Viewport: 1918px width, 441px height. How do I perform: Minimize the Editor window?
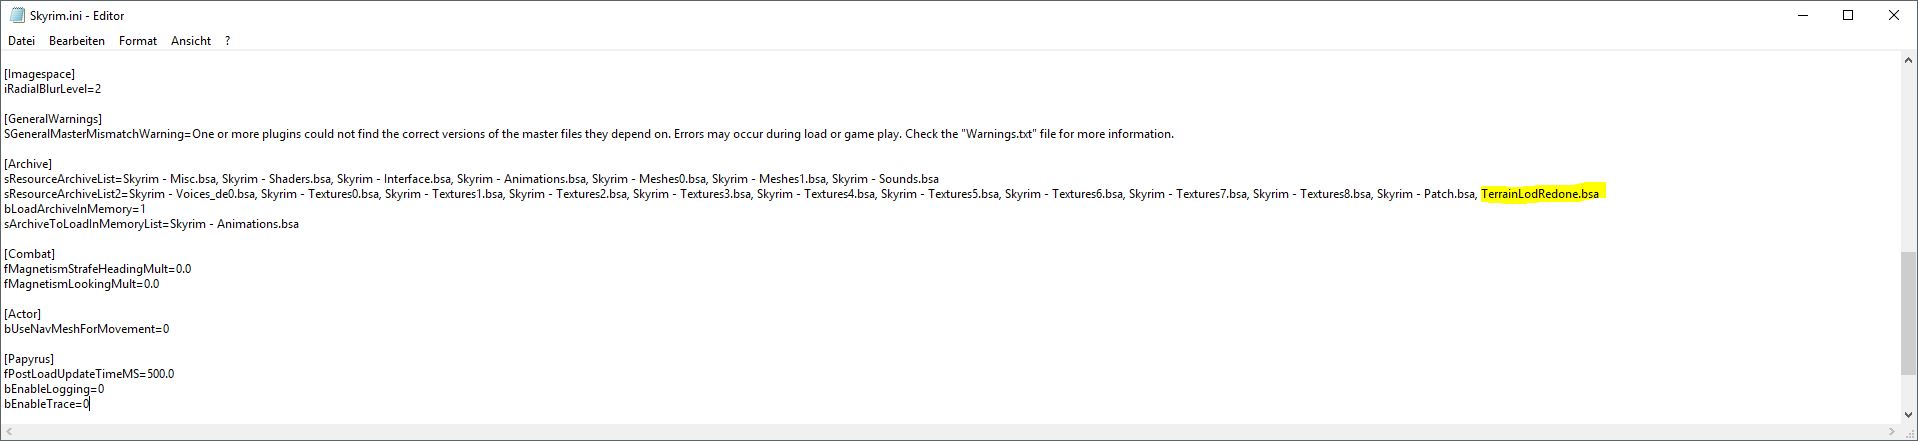click(1803, 16)
